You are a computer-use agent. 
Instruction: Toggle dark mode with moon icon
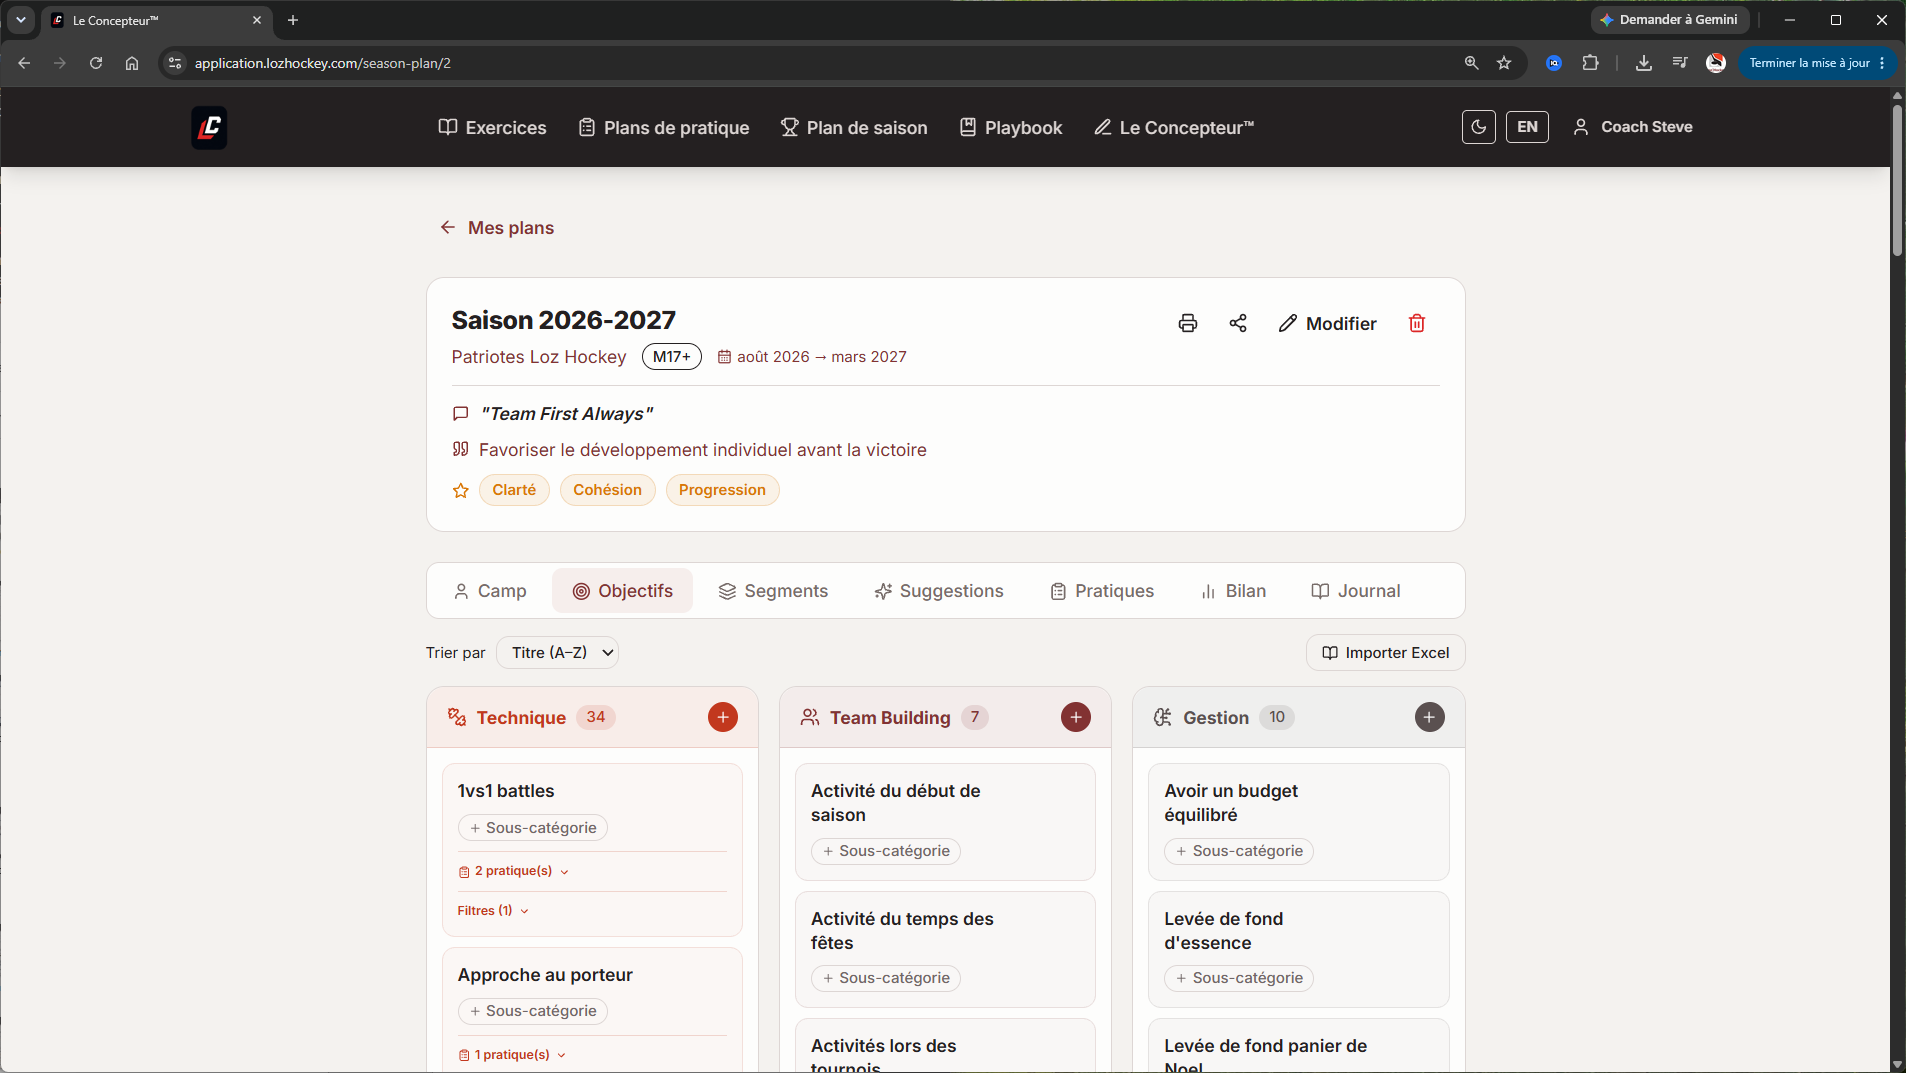[1479, 127]
